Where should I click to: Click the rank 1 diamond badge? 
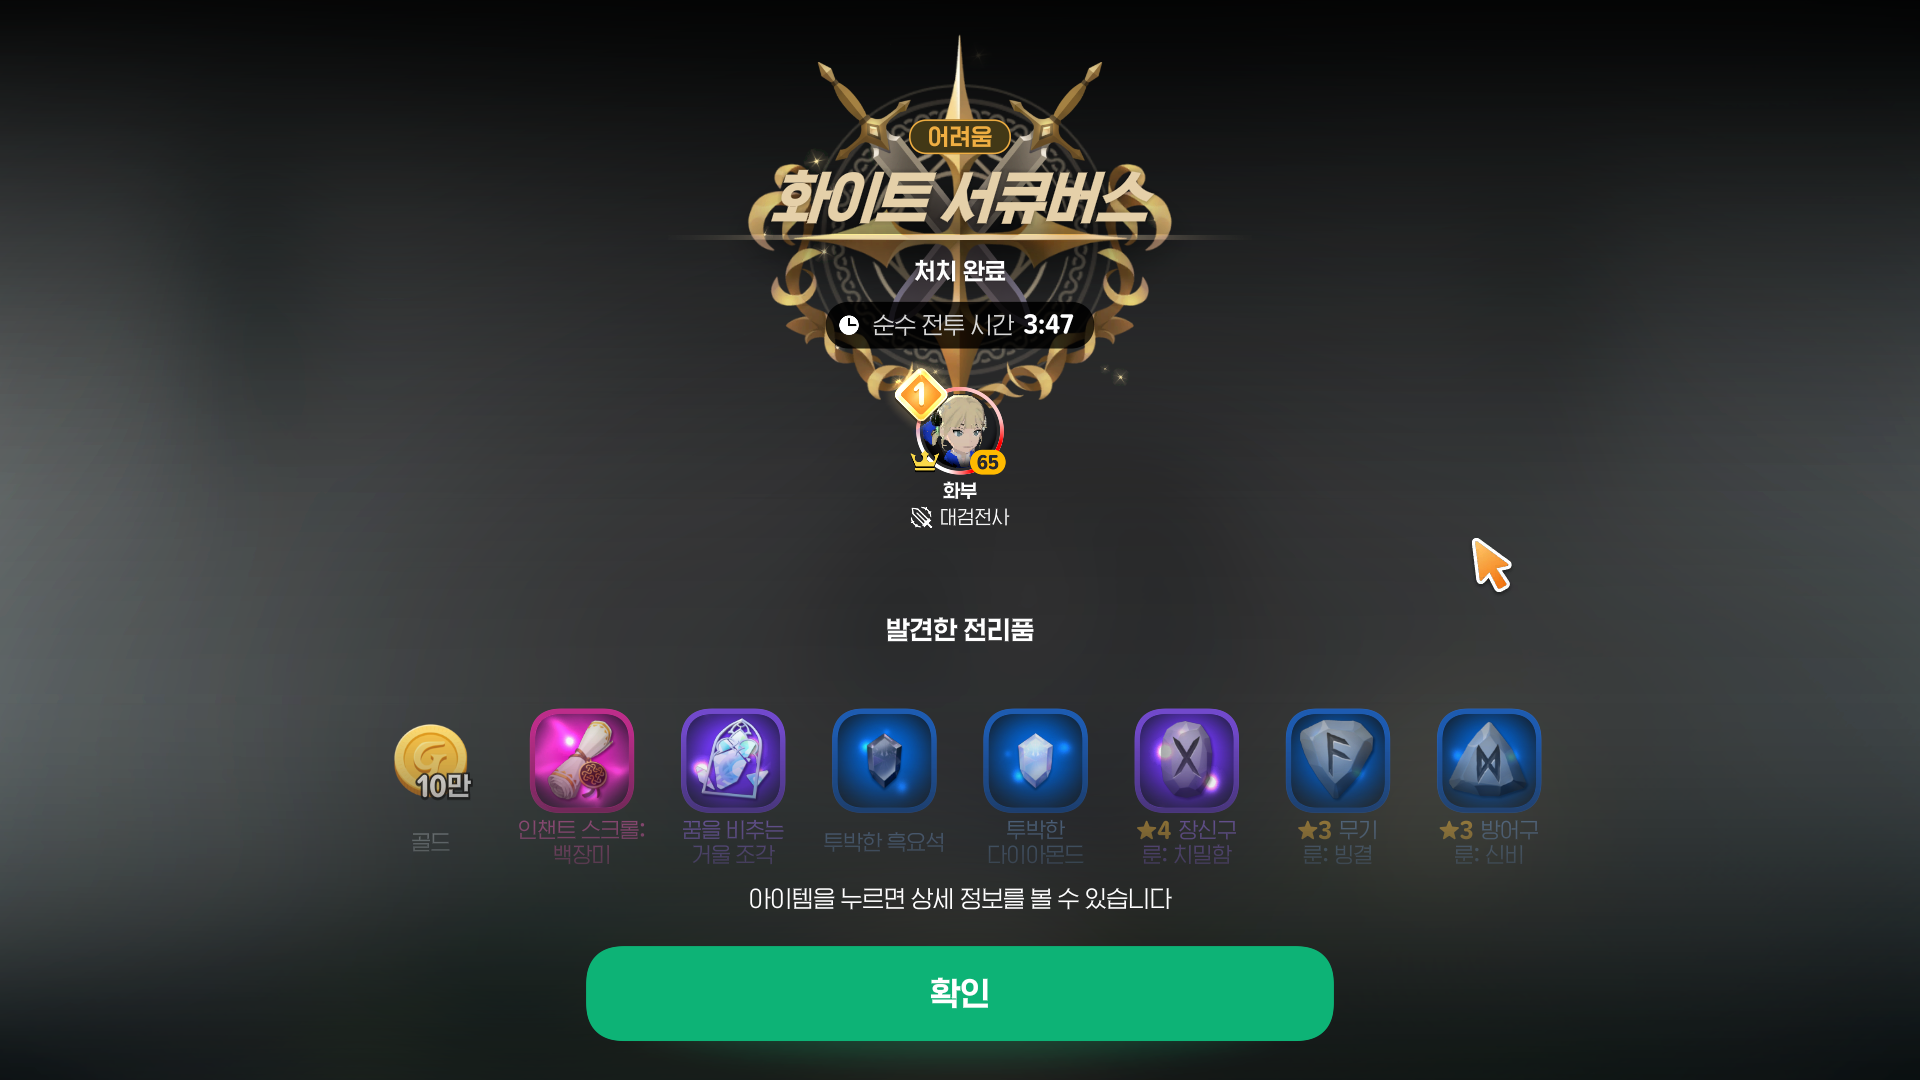(920, 394)
